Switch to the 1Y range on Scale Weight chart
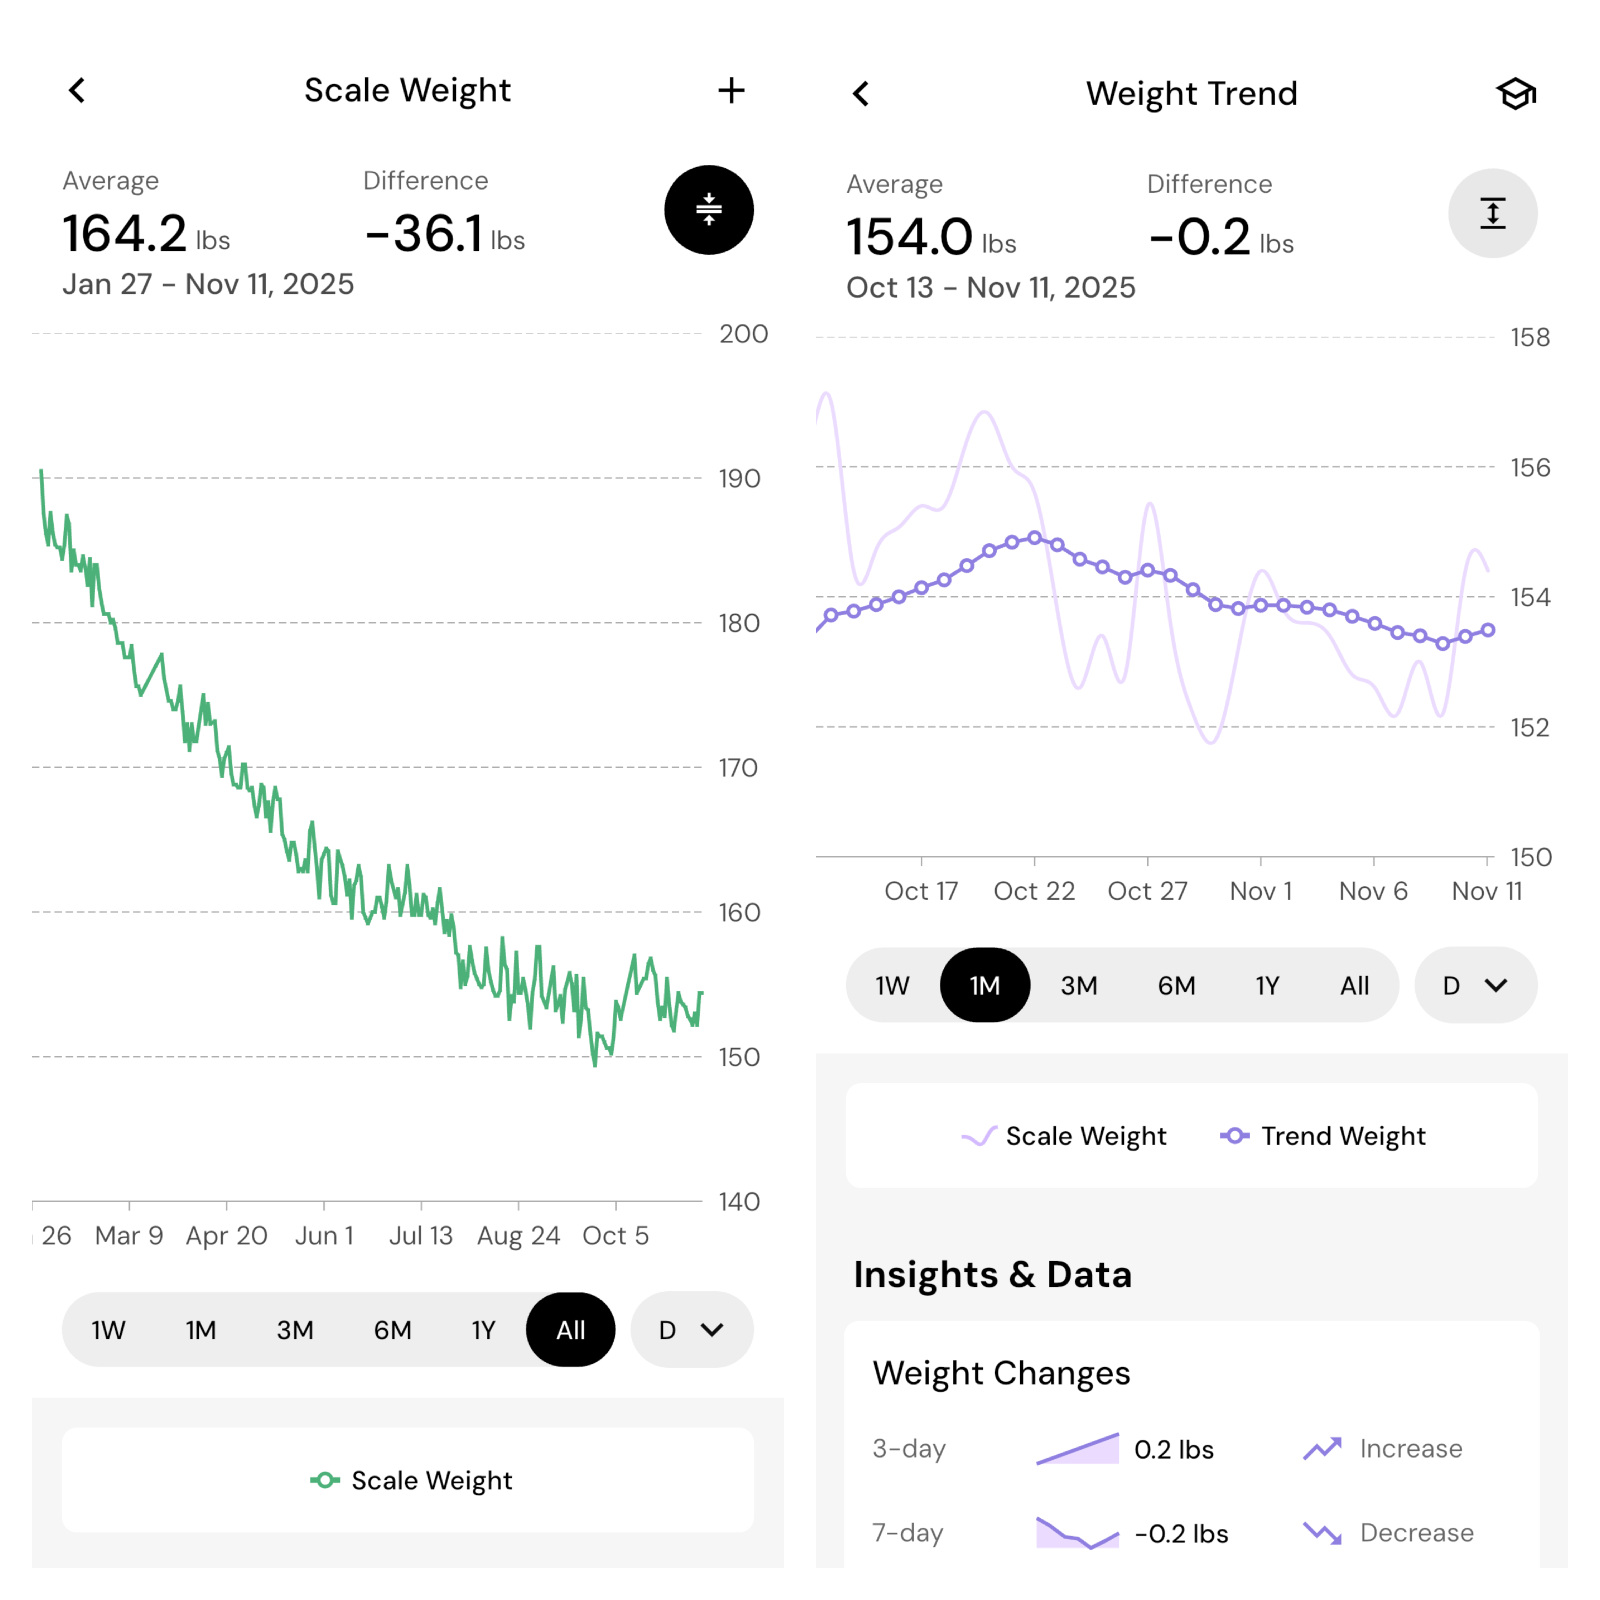The image size is (1600, 1600). click(483, 1329)
